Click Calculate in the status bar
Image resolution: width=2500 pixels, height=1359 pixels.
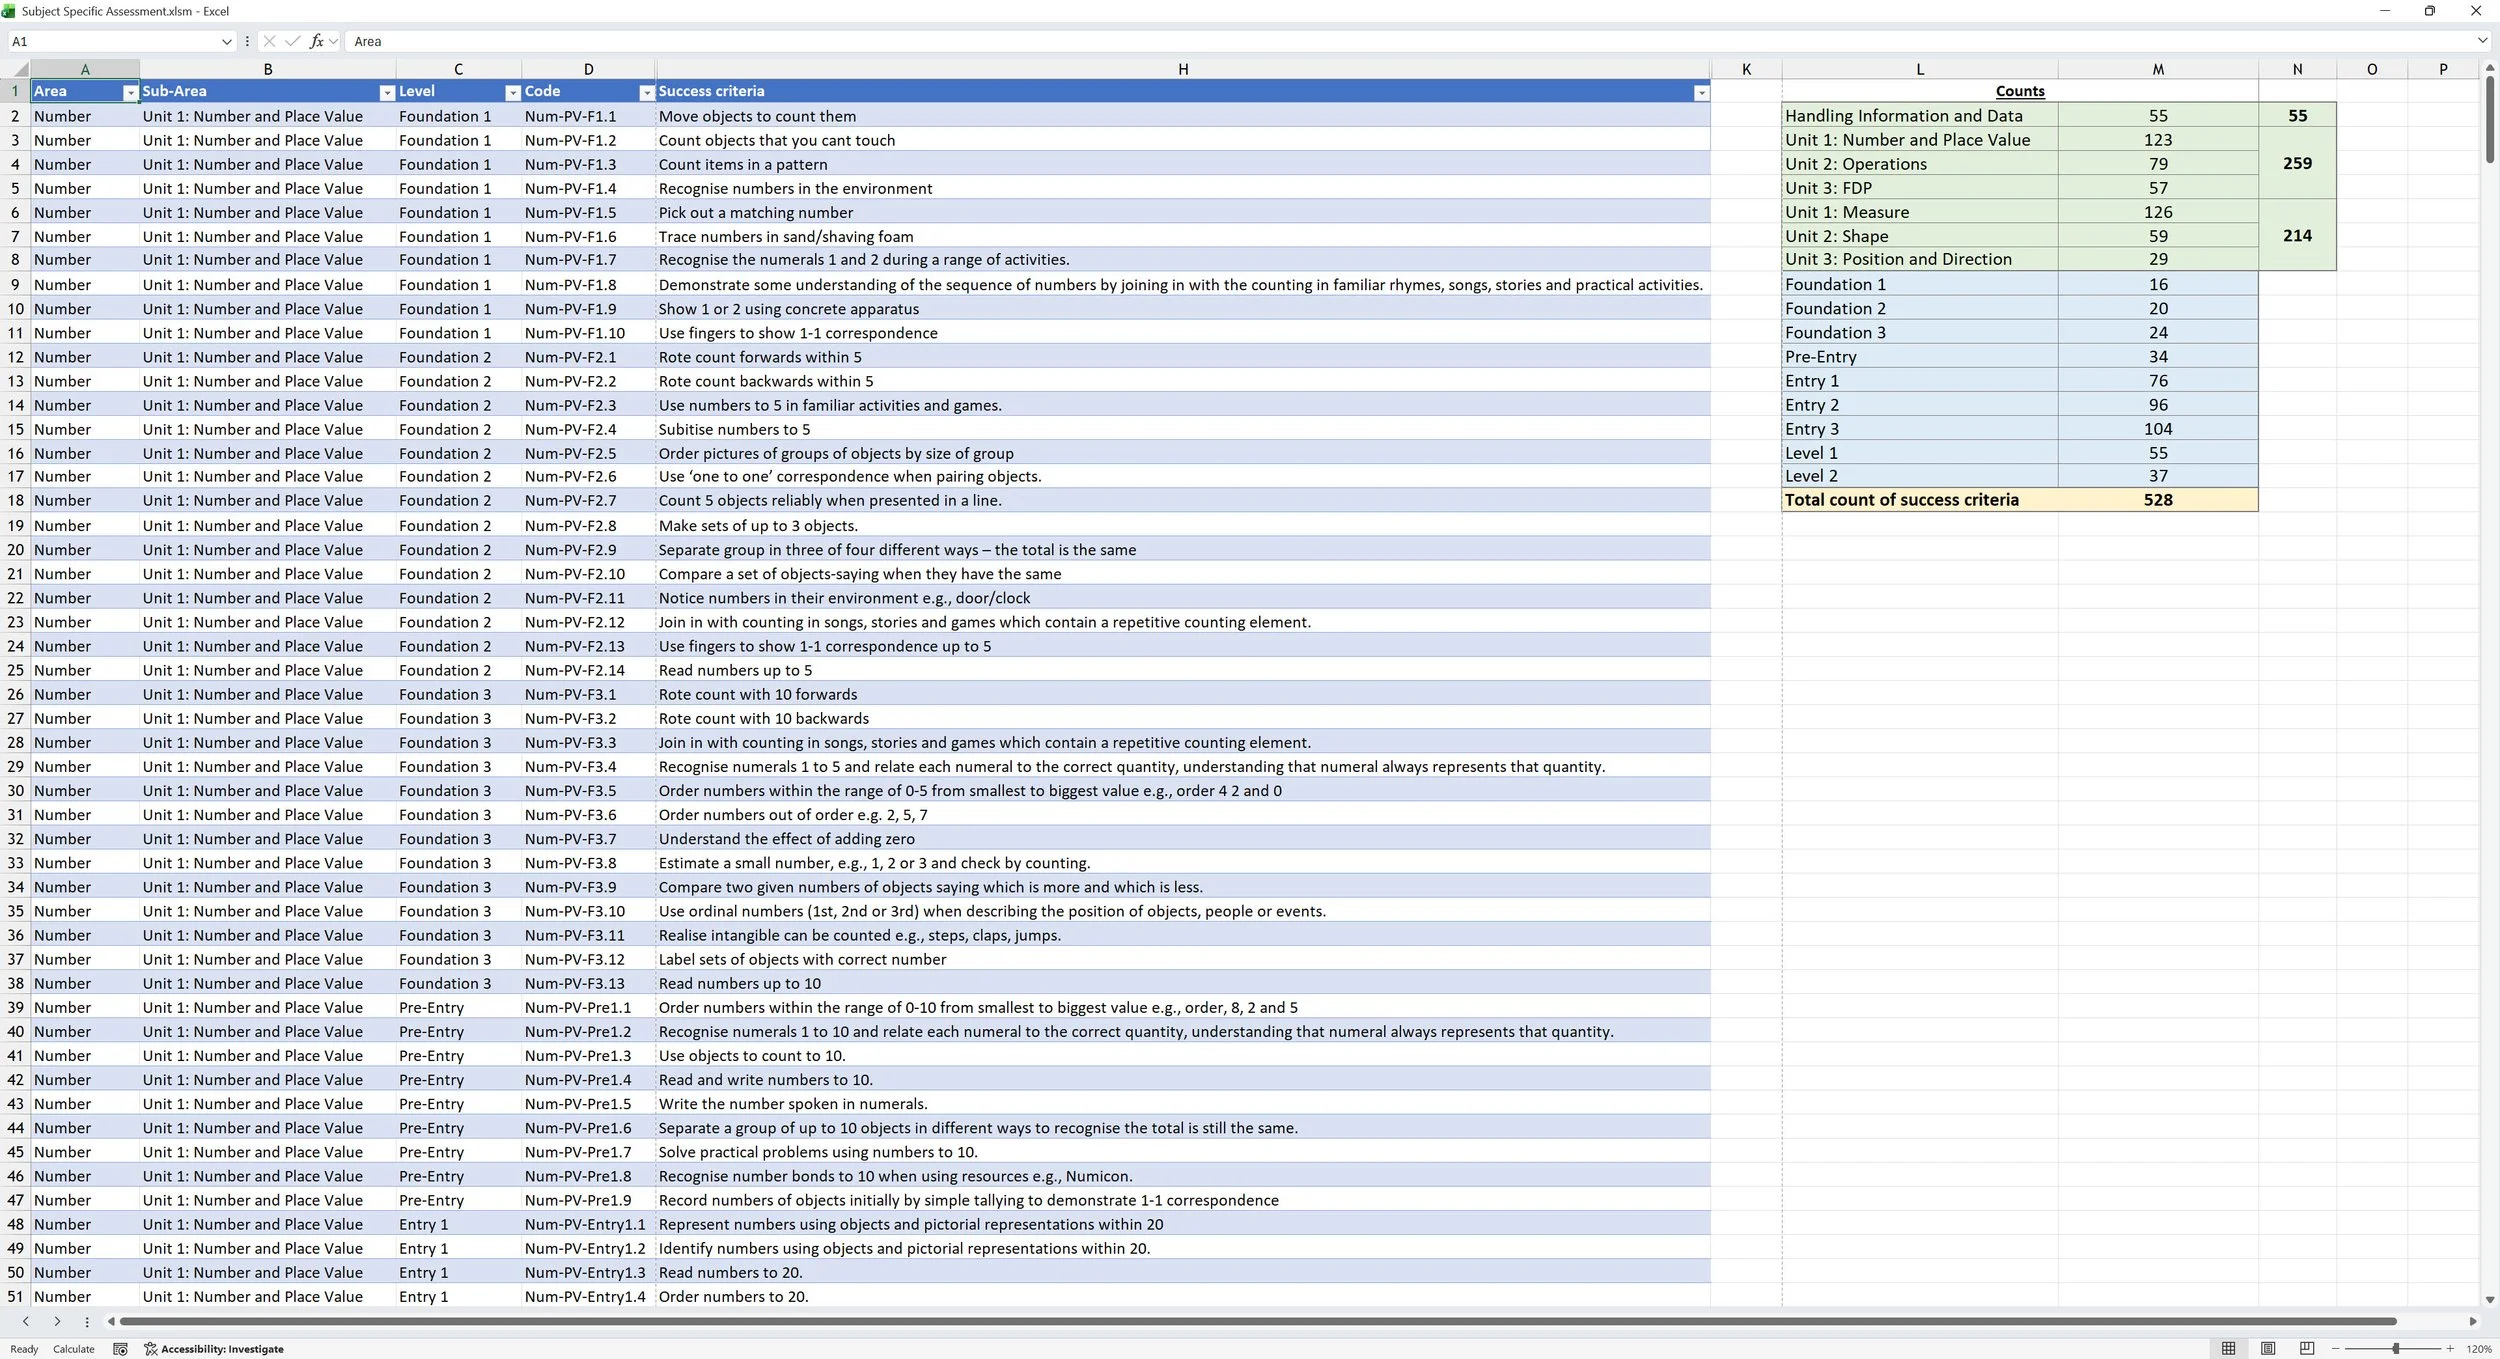74,1349
